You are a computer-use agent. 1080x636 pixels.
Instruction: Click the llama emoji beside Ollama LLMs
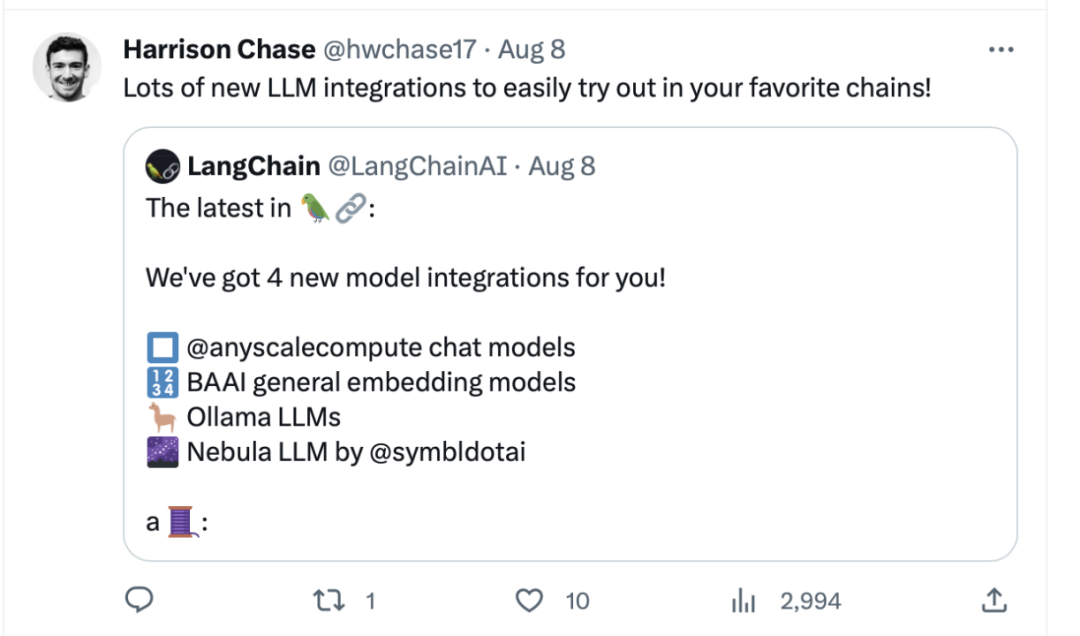162,417
